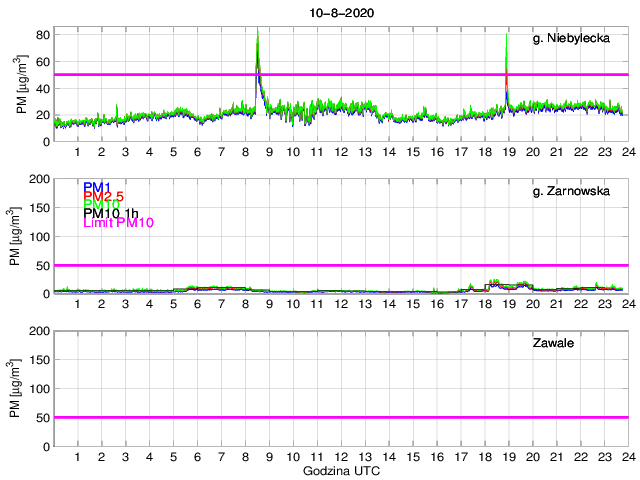Click the y-axis PM label of the Niebylecka plot
Screen dimensions: 640x480
[22, 88]
